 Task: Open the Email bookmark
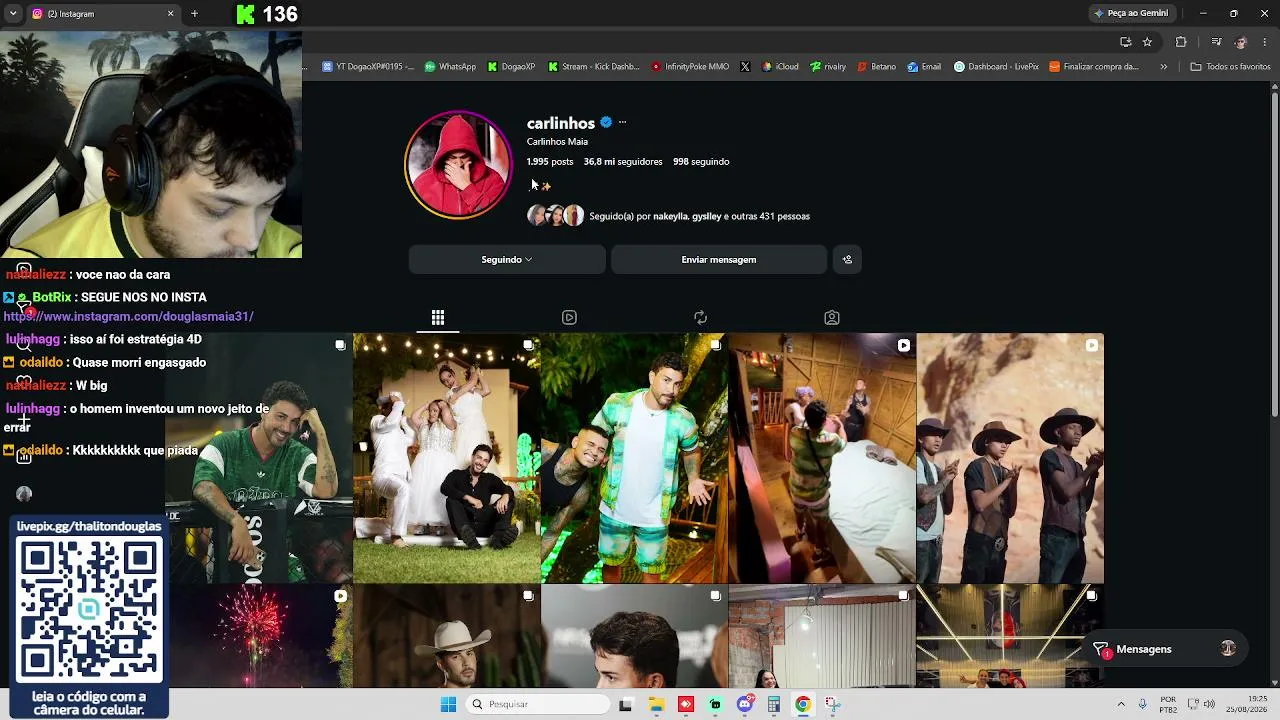pos(924,67)
